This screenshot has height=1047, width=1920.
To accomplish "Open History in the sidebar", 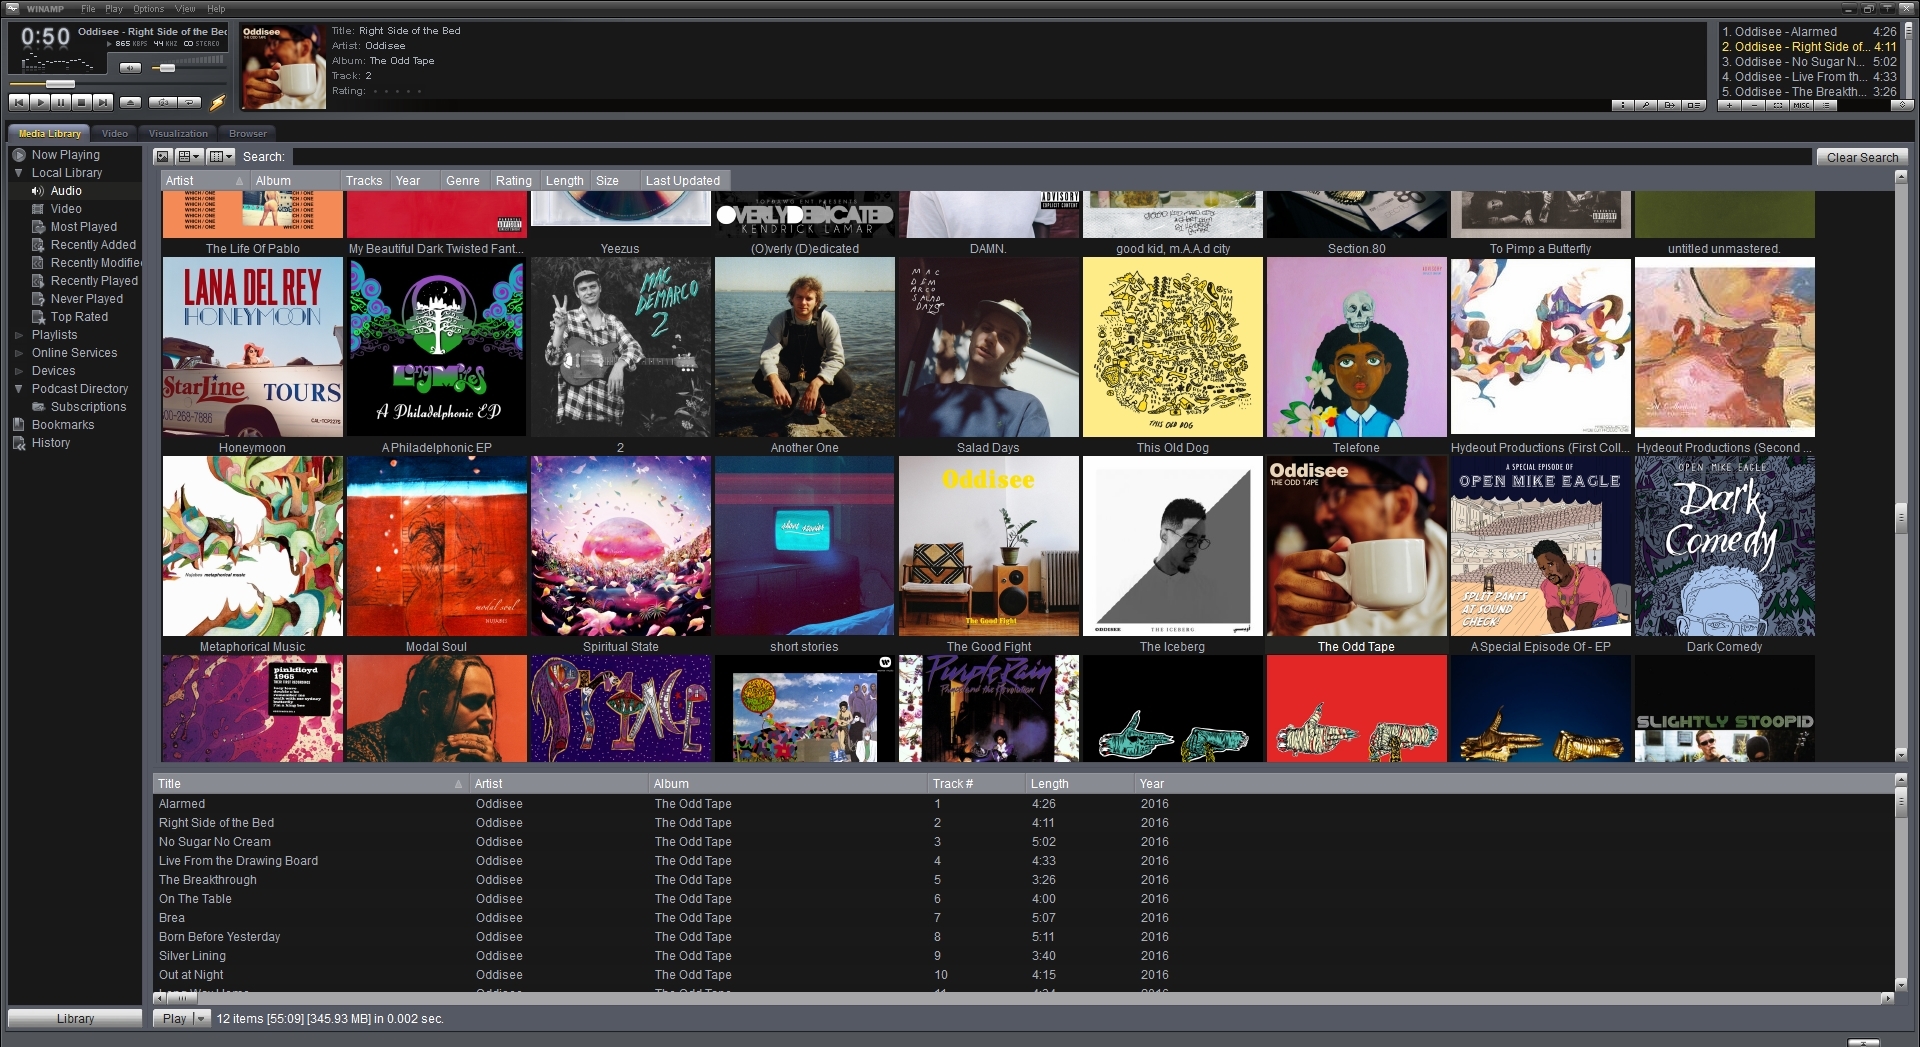I will (x=50, y=443).
